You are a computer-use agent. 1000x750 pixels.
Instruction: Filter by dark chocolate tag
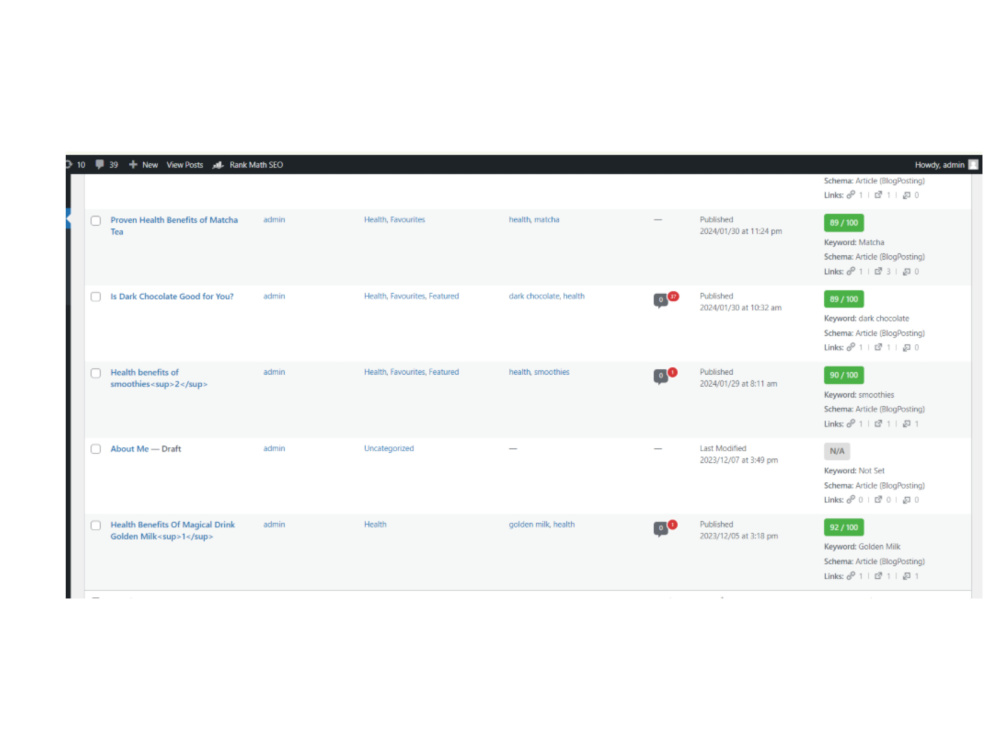534,296
